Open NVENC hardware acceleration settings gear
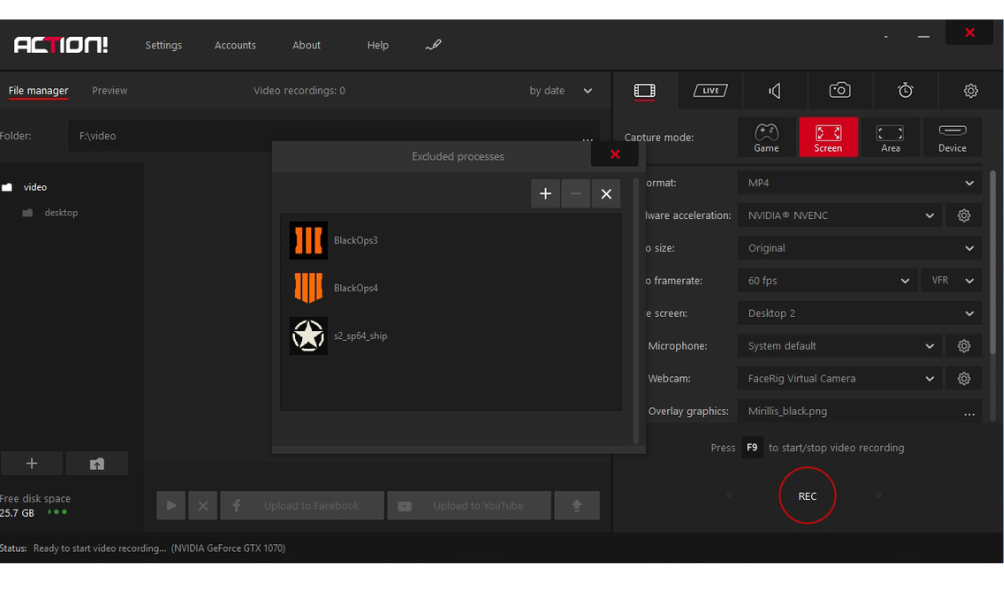 point(964,216)
